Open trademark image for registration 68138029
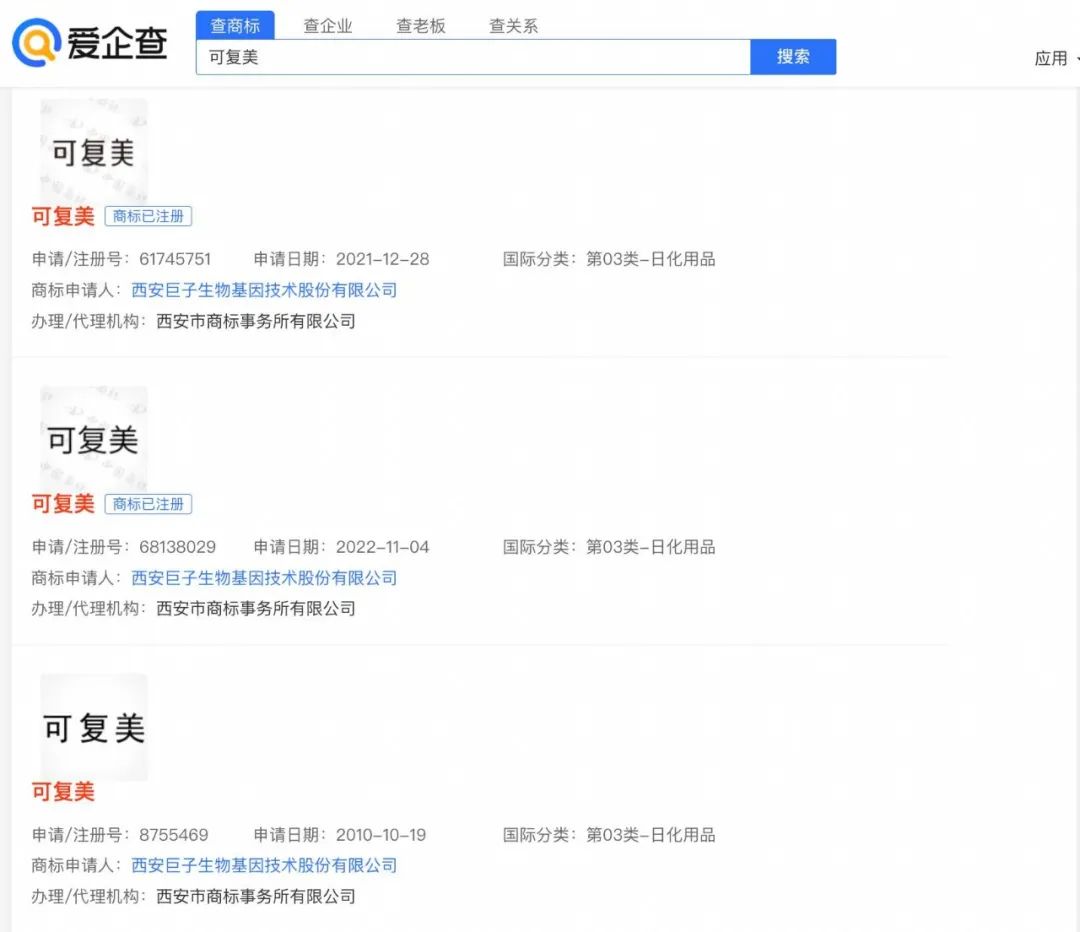Screen dimensions: 1080x932 point(94,439)
